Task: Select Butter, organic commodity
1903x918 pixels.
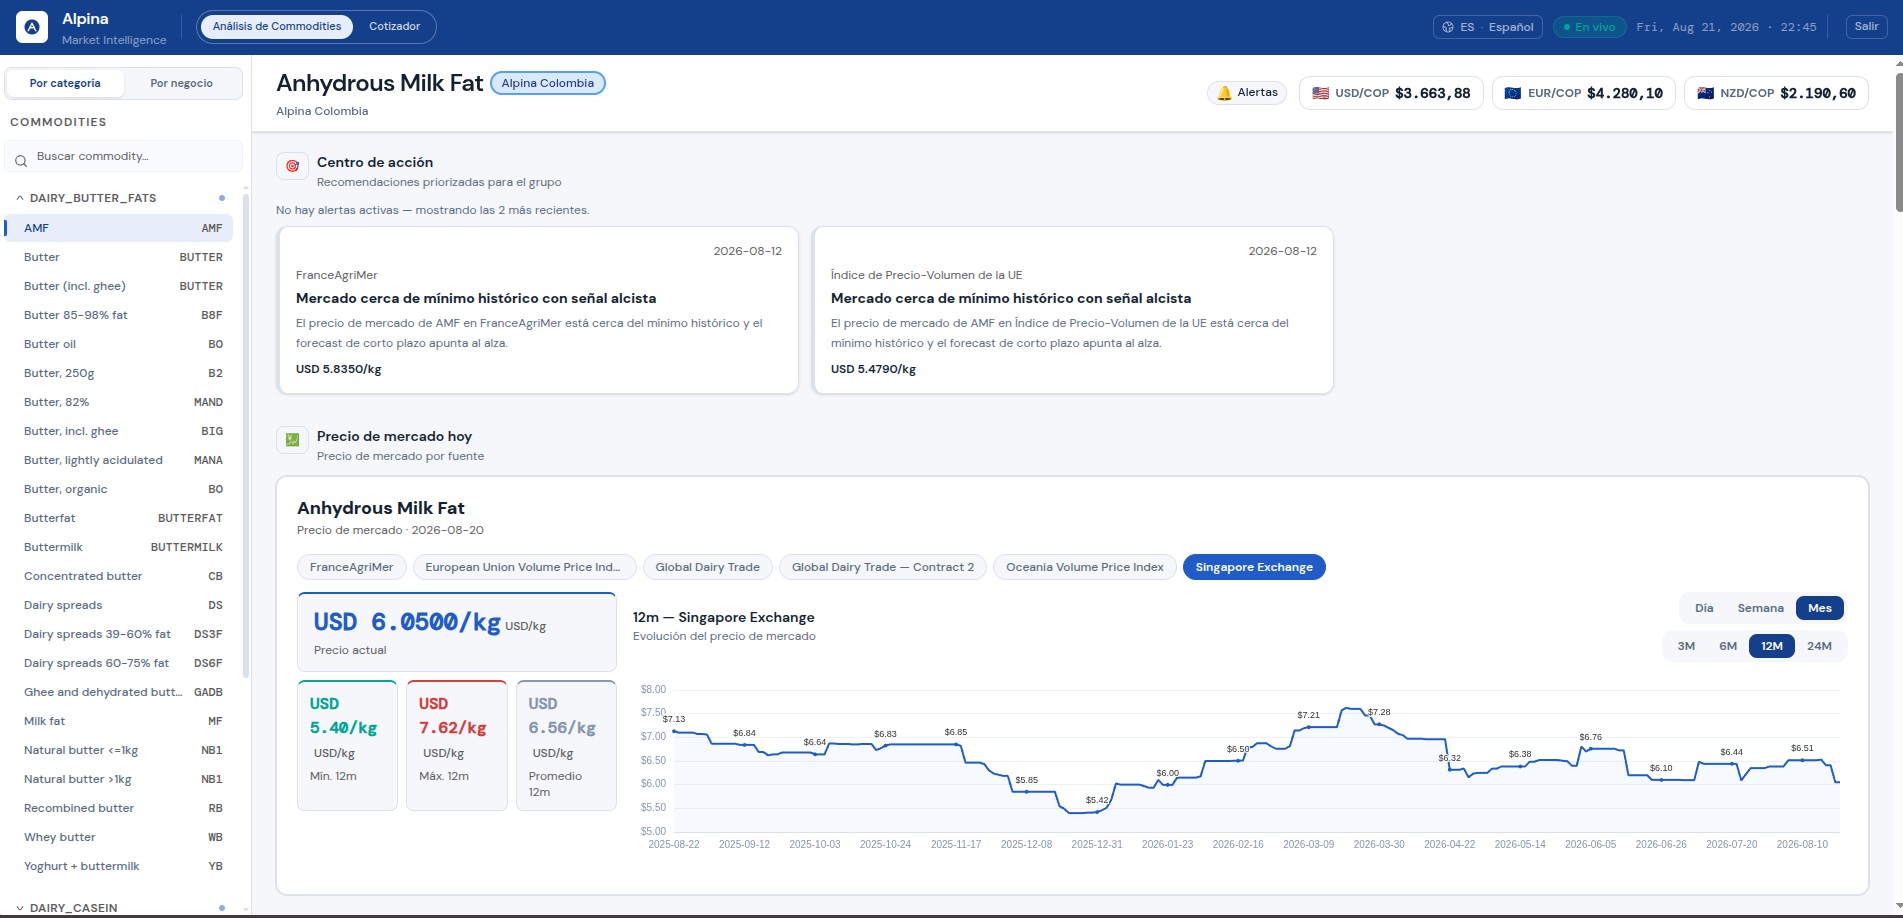Action: coord(119,489)
